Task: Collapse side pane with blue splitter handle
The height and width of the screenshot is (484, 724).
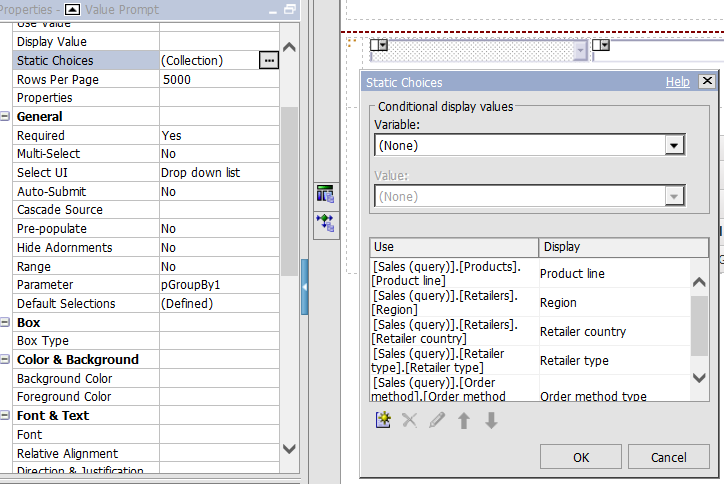Action: coord(304,287)
